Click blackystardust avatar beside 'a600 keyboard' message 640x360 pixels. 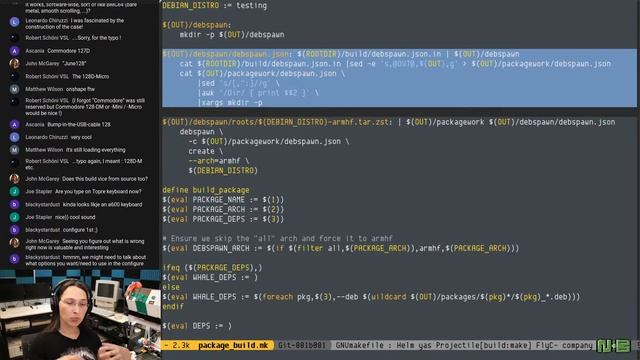pyautogui.click(x=14, y=204)
